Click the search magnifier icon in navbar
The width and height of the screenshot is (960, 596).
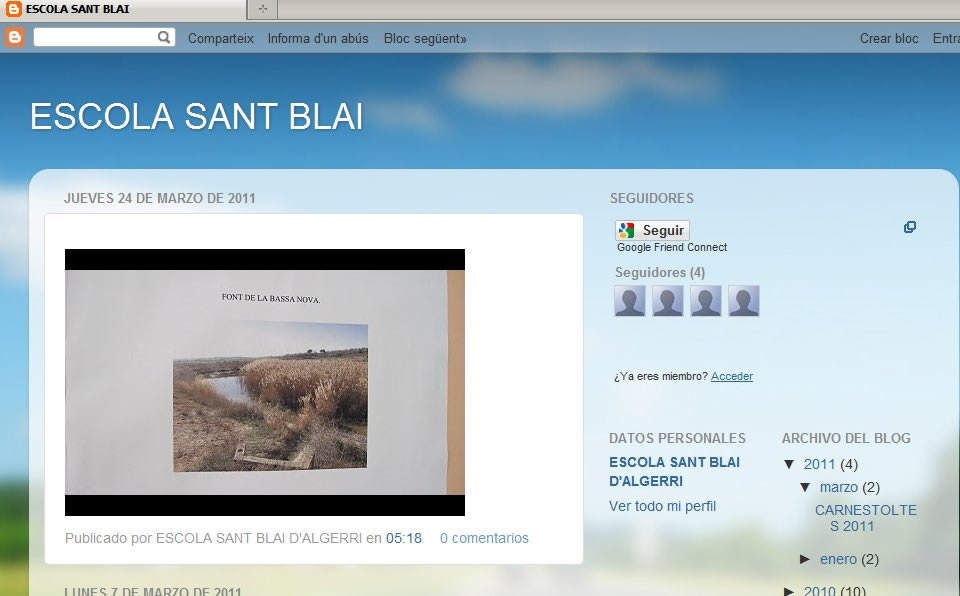163,37
